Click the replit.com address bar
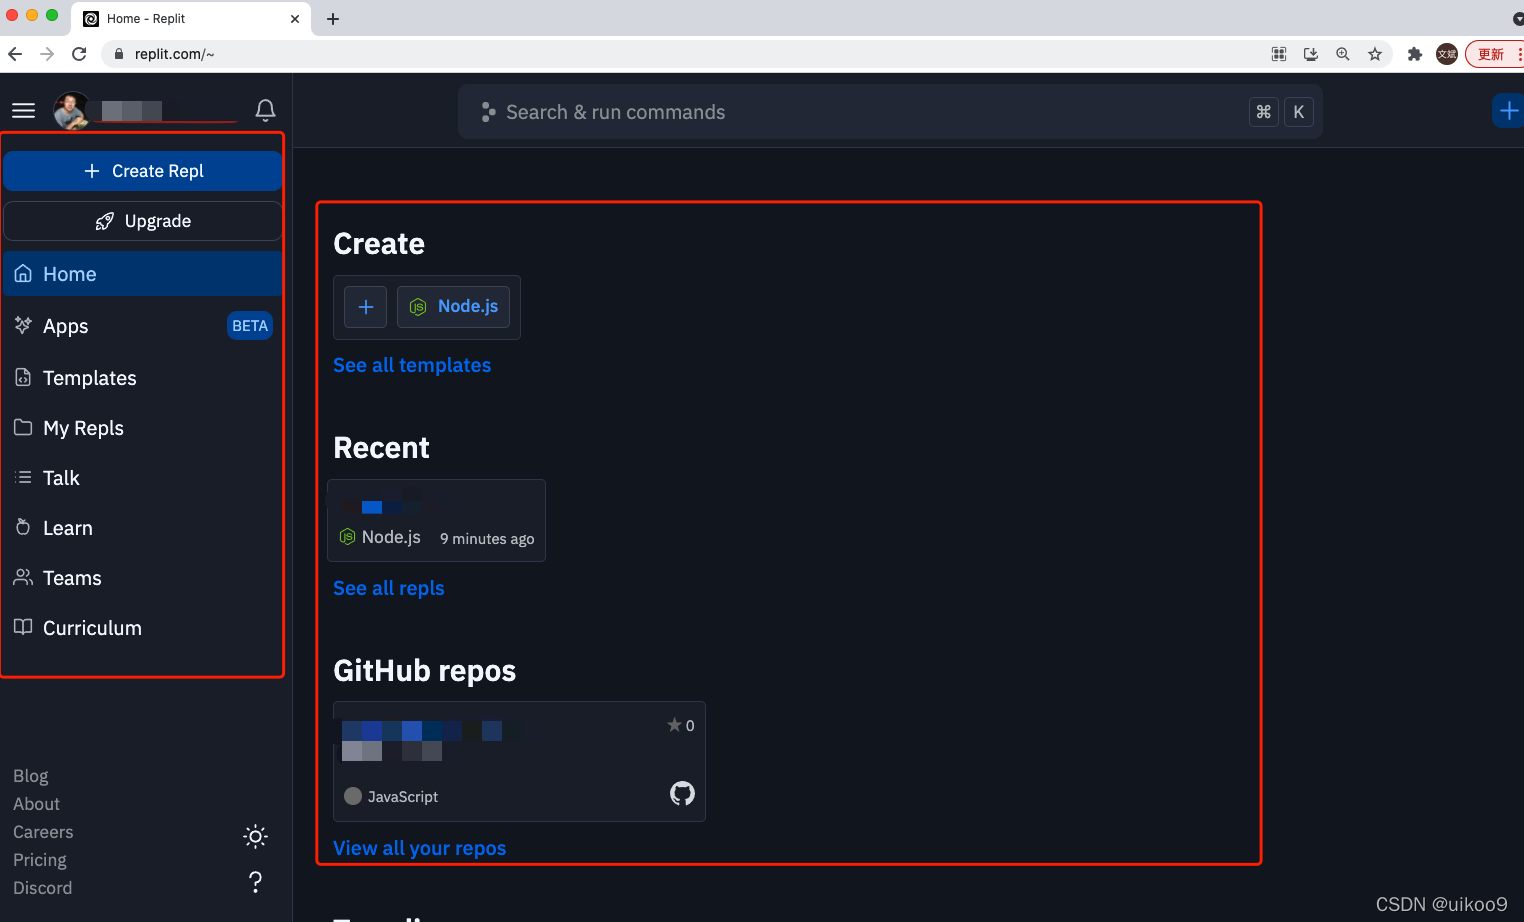 (680, 54)
